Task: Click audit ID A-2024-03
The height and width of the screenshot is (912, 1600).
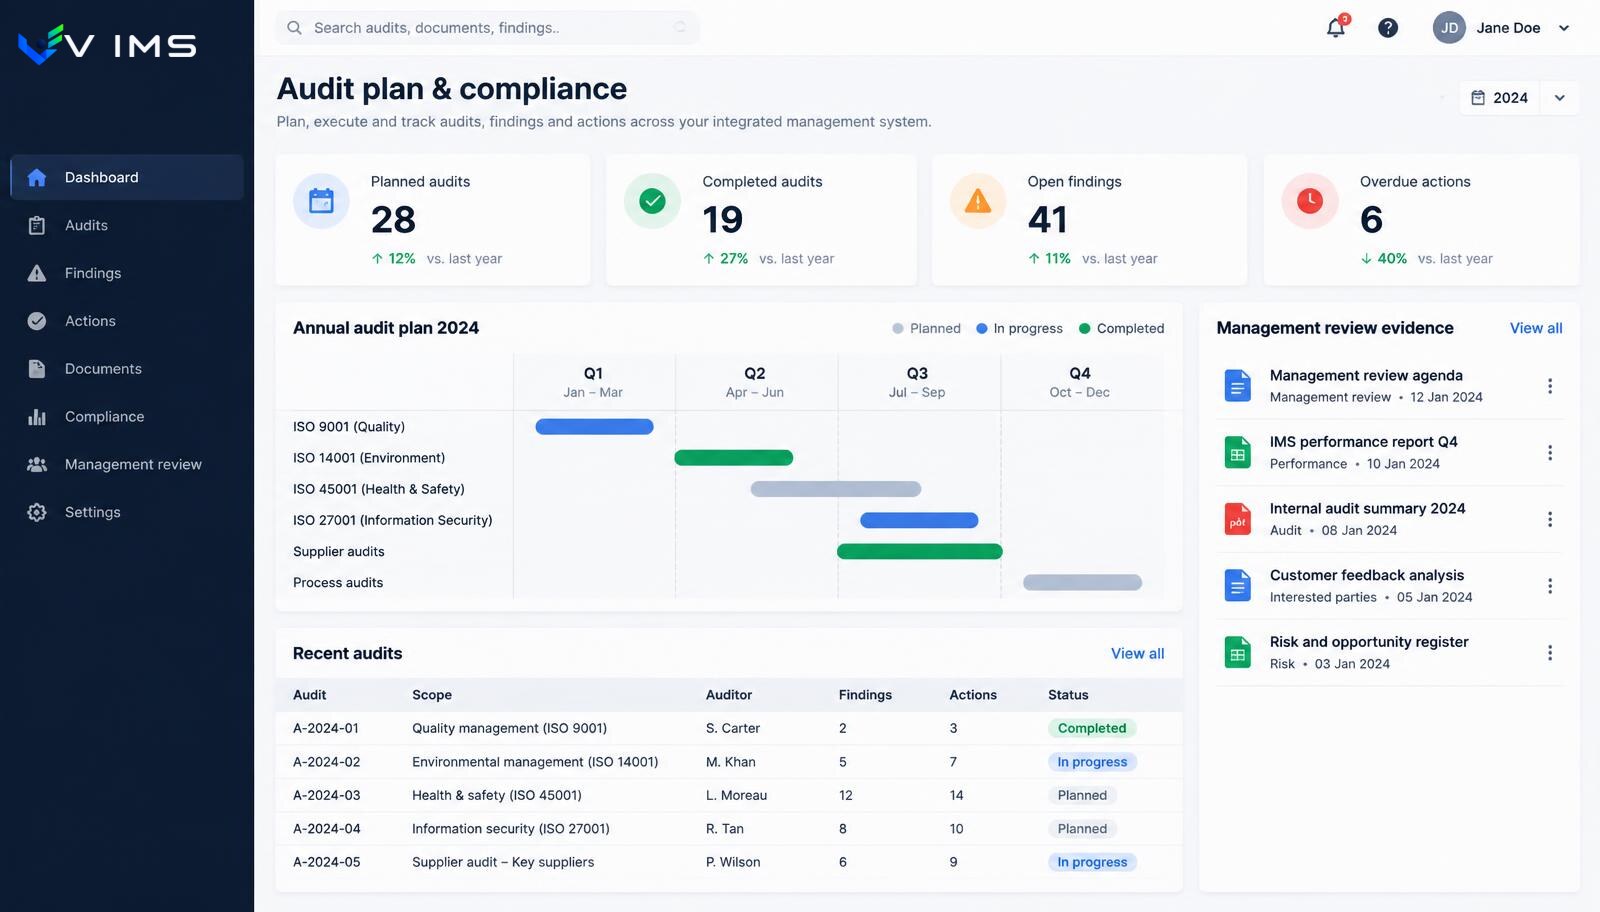Action: point(326,795)
